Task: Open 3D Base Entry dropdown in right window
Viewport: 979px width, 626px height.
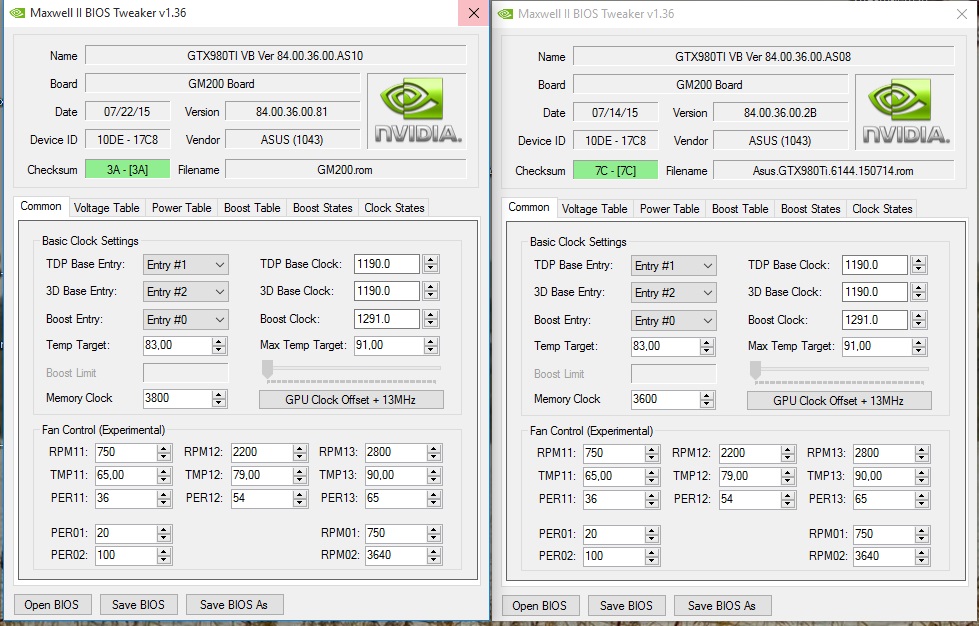Action: pyautogui.click(x=674, y=293)
